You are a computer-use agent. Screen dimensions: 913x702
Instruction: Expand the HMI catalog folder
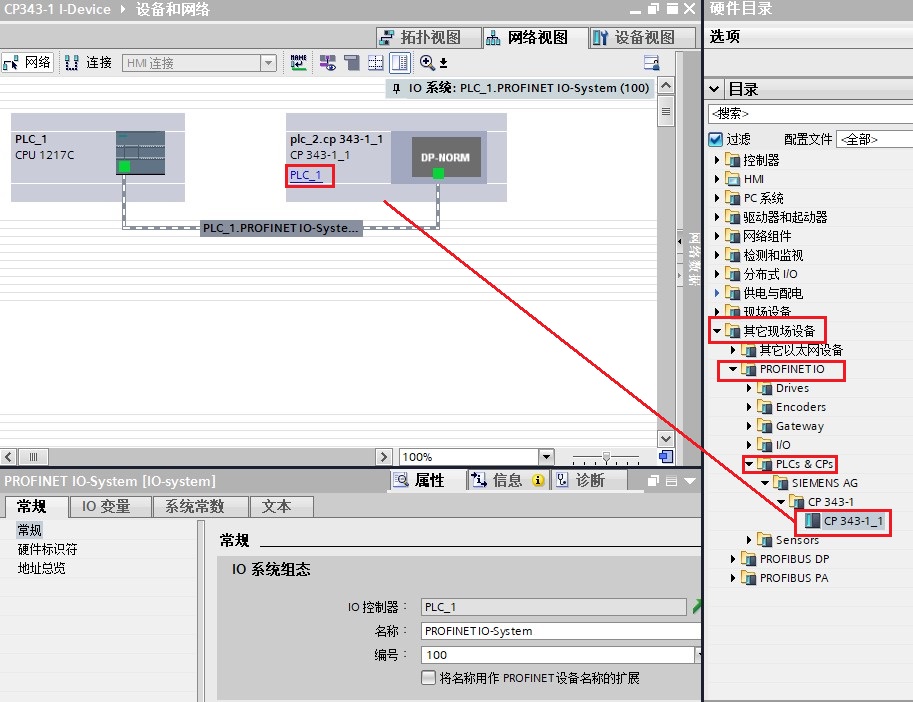click(717, 179)
